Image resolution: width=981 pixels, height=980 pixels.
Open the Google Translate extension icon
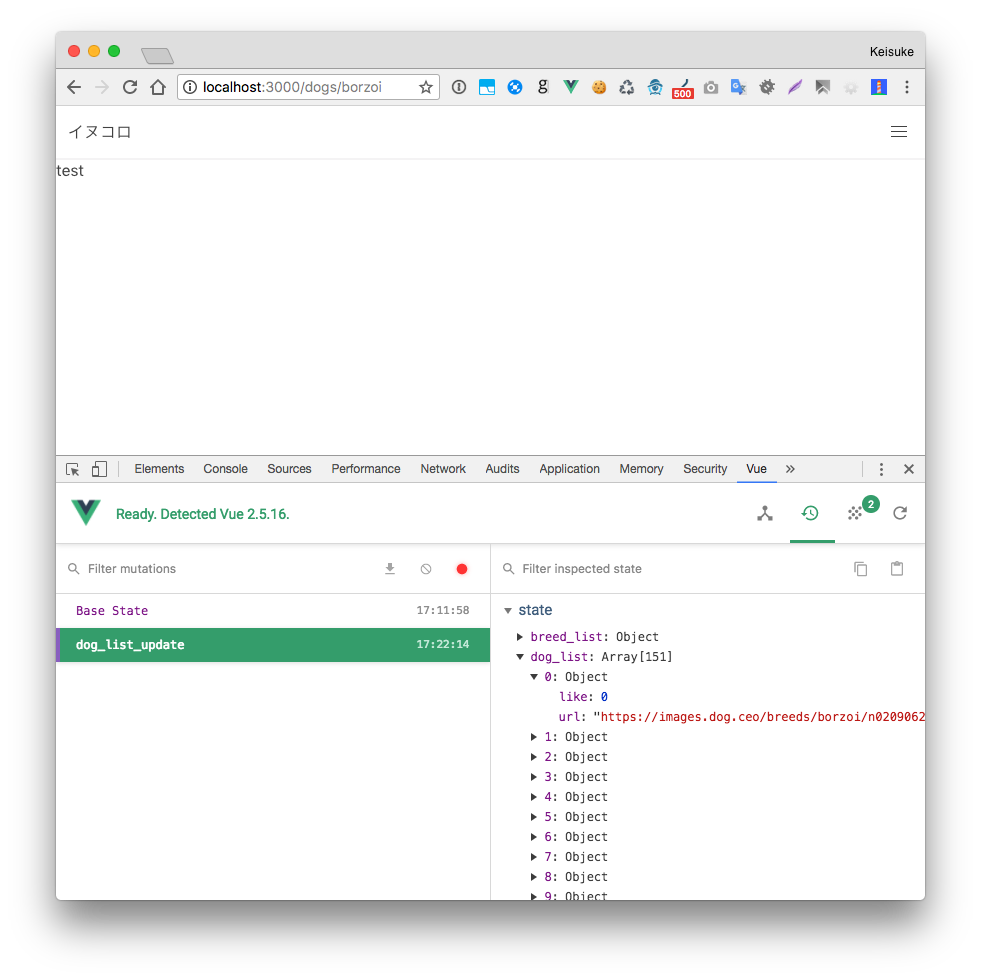tap(738, 87)
